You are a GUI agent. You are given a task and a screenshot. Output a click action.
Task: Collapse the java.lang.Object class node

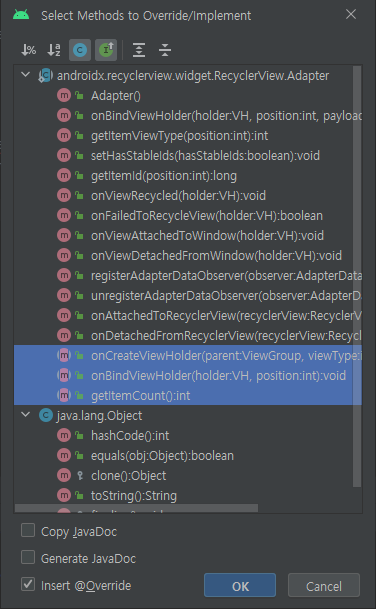tap(26, 415)
